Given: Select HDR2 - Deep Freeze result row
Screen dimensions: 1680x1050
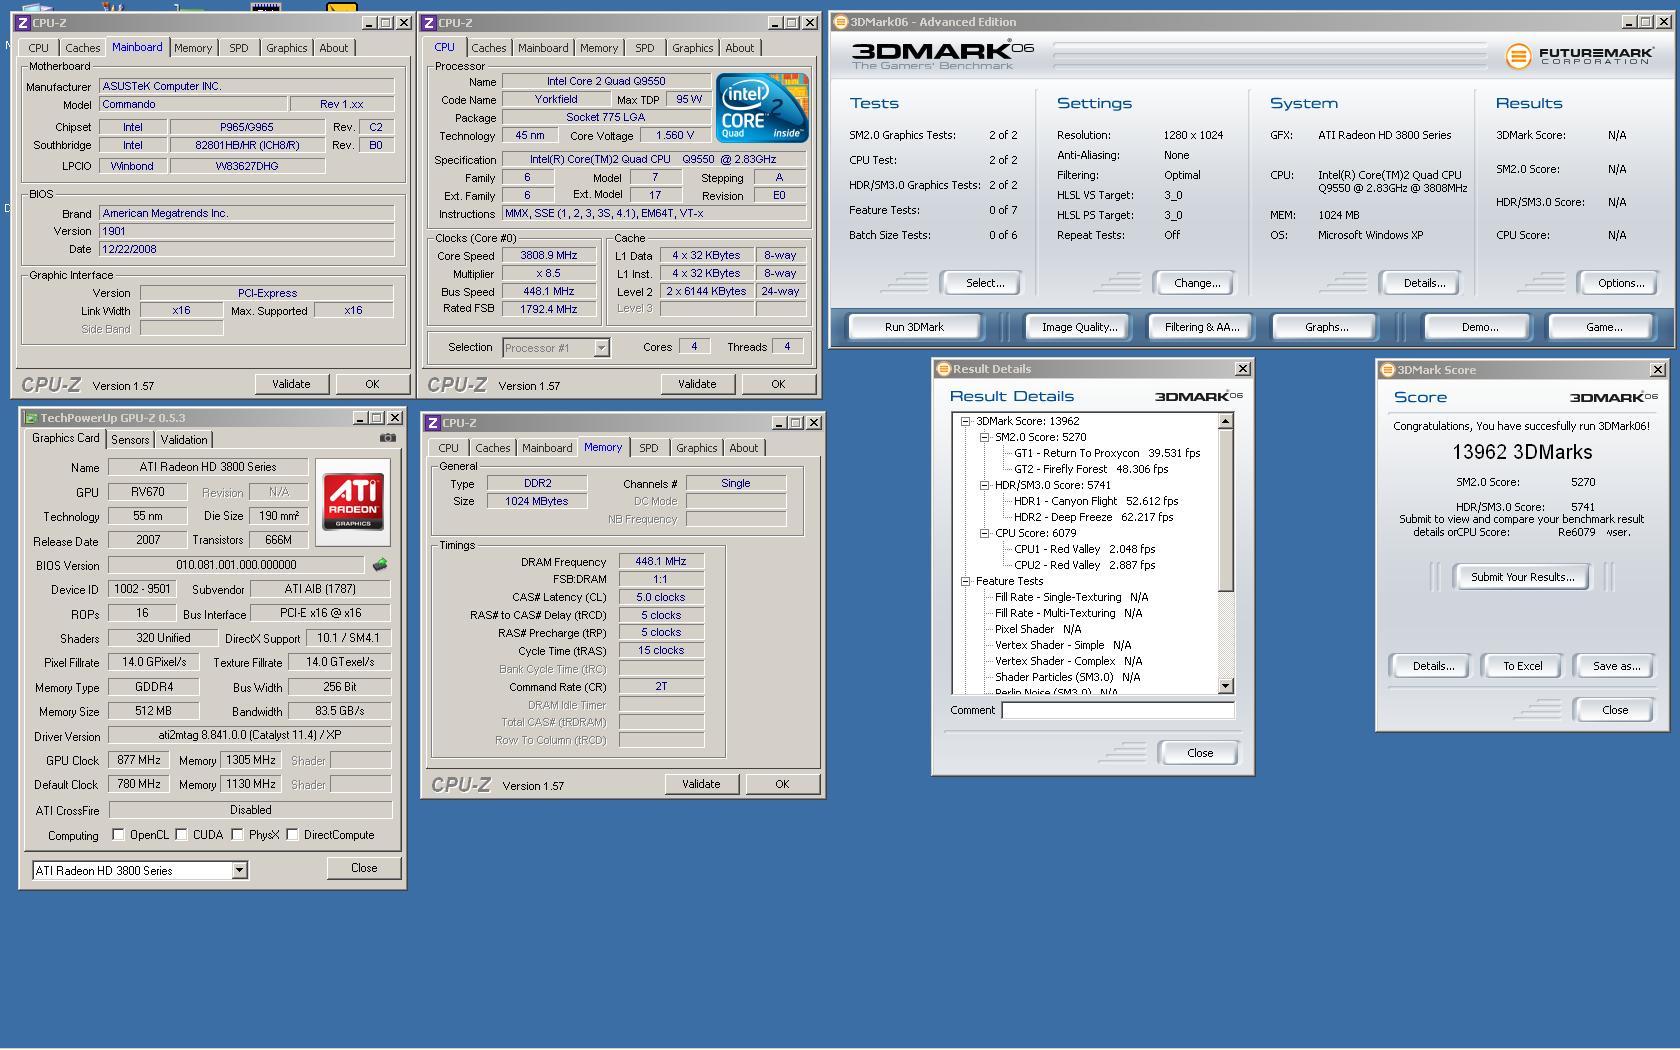Looking at the screenshot, I should click(x=1093, y=517).
